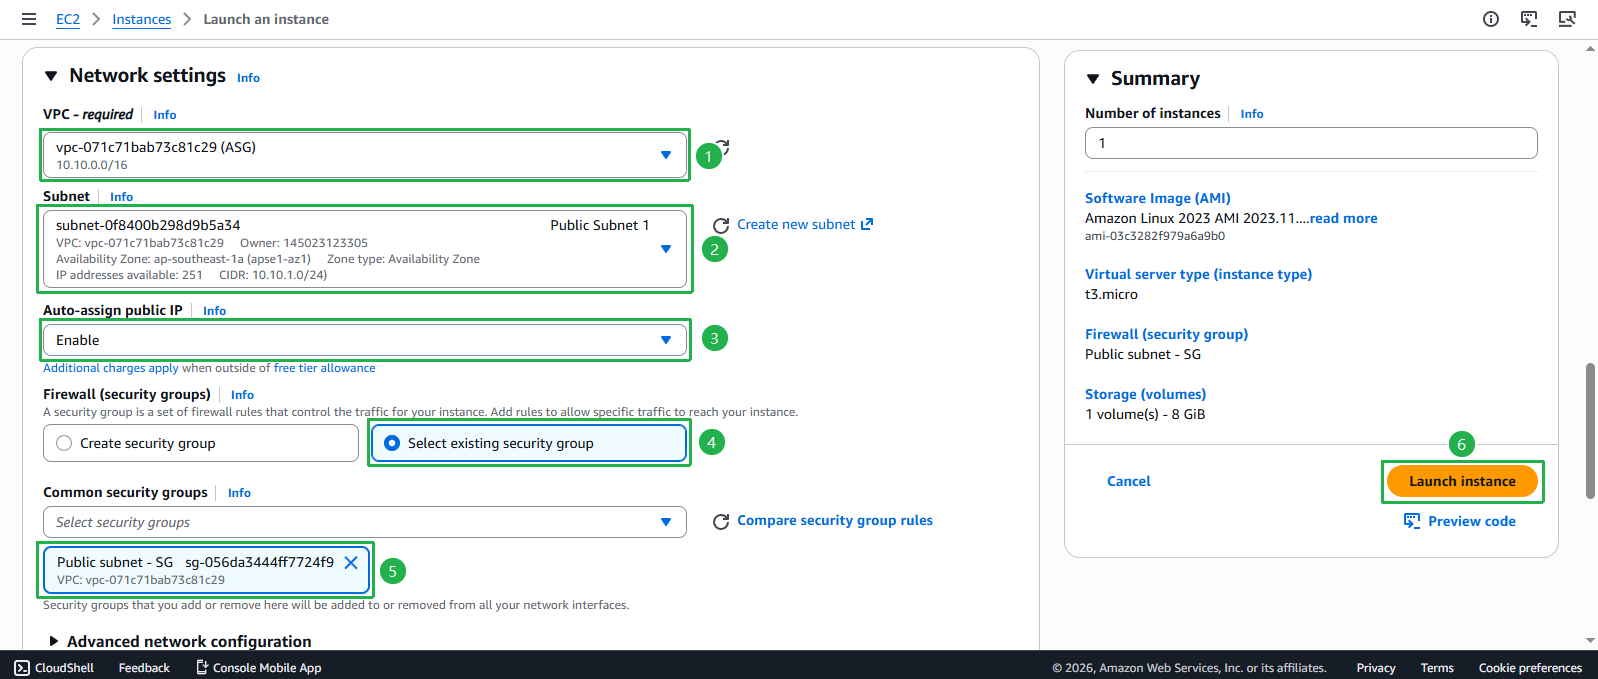This screenshot has width=1598, height=679.
Task: Open Preview code link
Action: [1472, 521]
